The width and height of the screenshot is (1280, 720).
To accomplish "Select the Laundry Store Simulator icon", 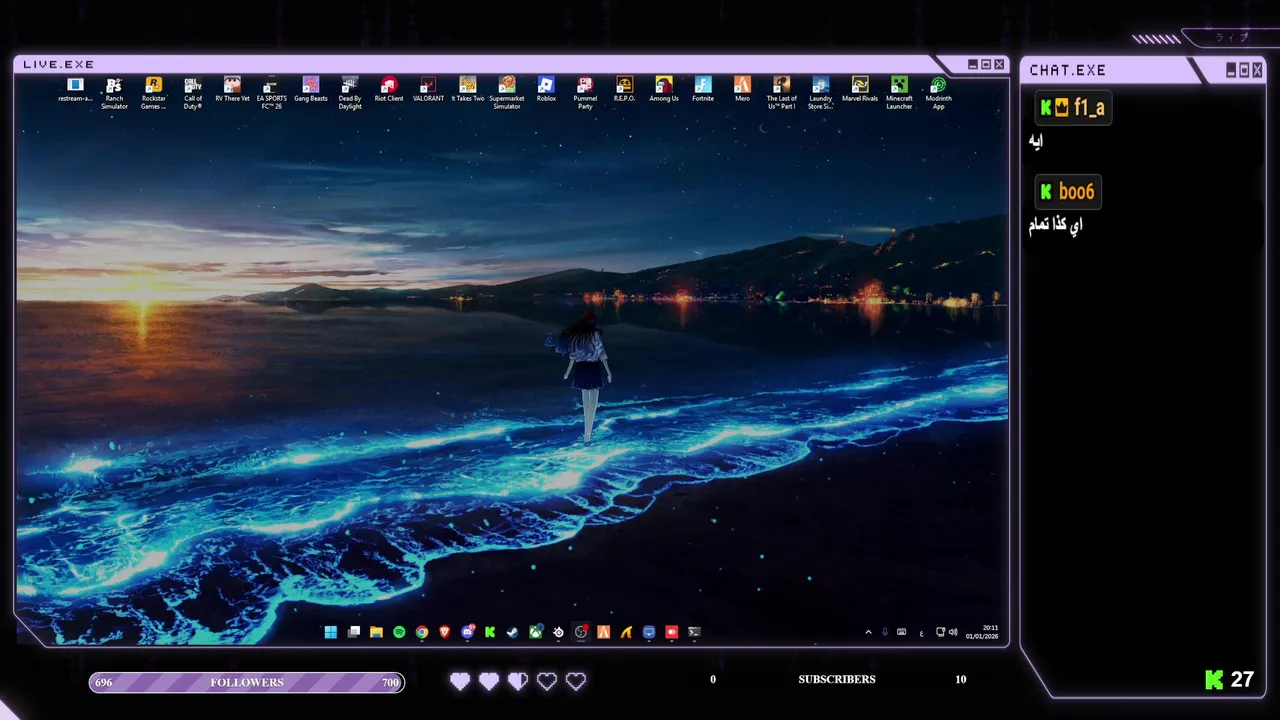I will pyautogui.click(x=821, y=93).
